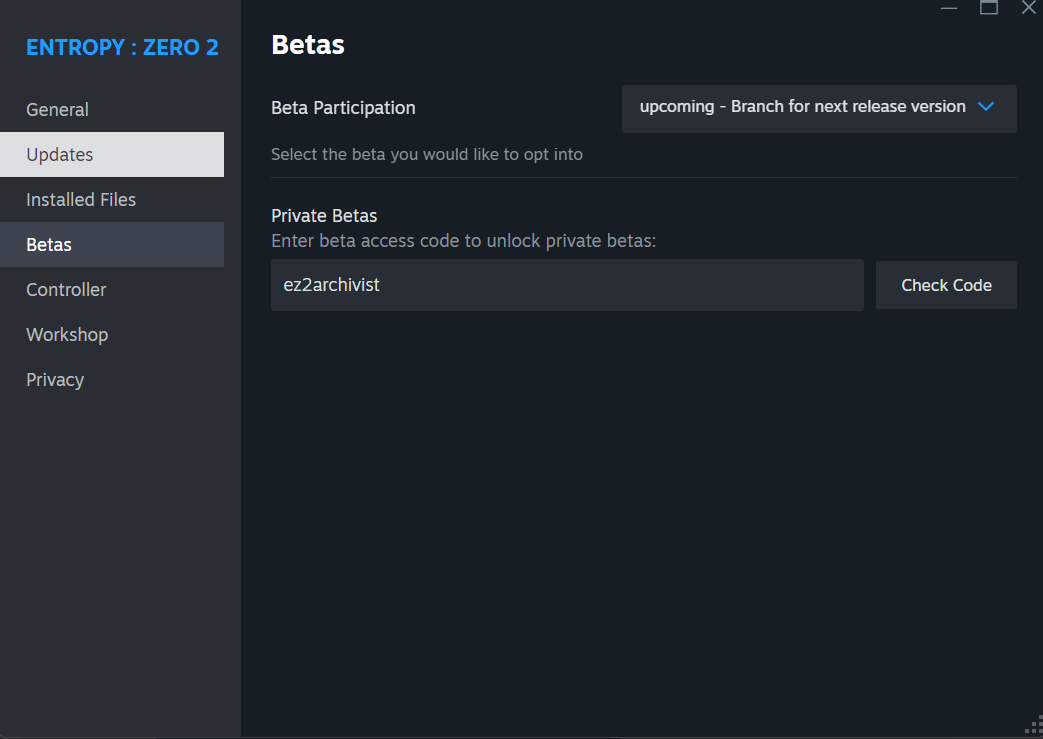Image resolution: width=1043 pixels, height=739 pixels.
Task: Open the General settings tab
Action: (x=57, y=110)
